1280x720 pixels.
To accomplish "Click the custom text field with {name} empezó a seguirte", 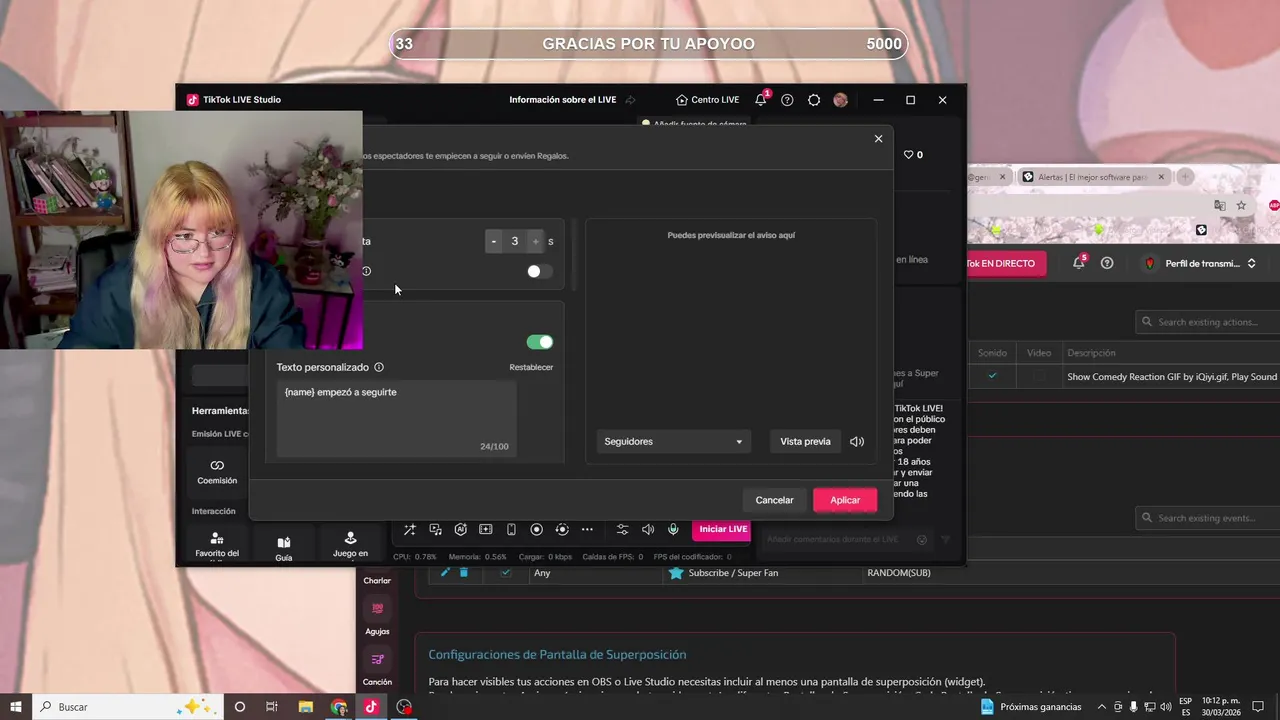I will [397, 418].
